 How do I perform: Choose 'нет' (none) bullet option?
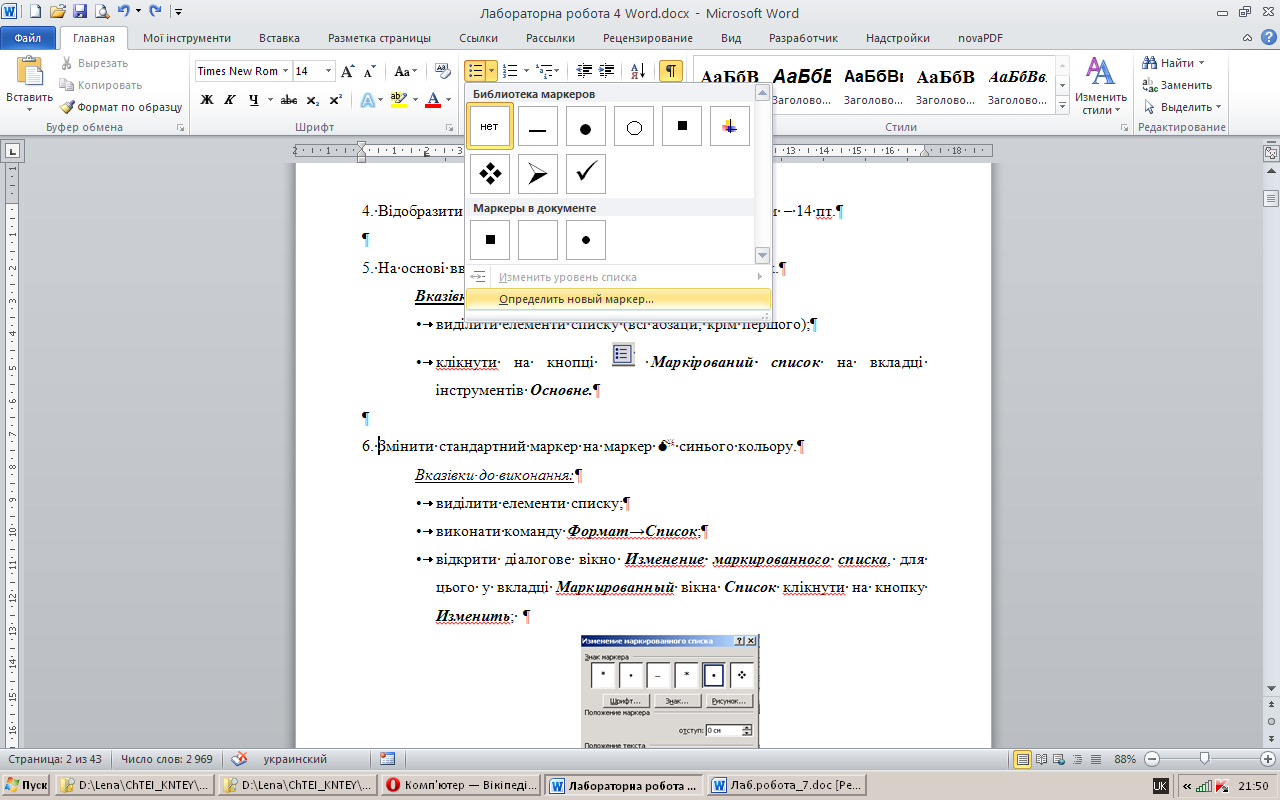490,126
